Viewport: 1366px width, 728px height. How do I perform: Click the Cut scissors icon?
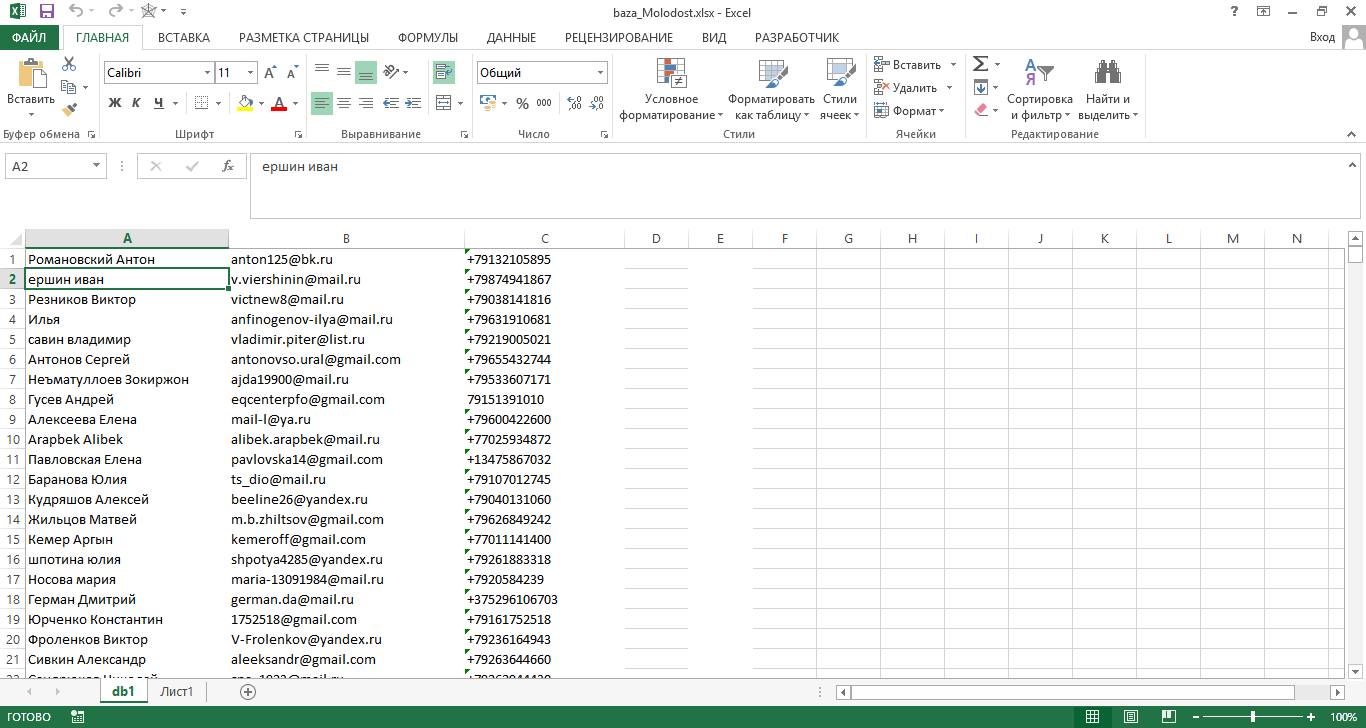tap(69, 64)
